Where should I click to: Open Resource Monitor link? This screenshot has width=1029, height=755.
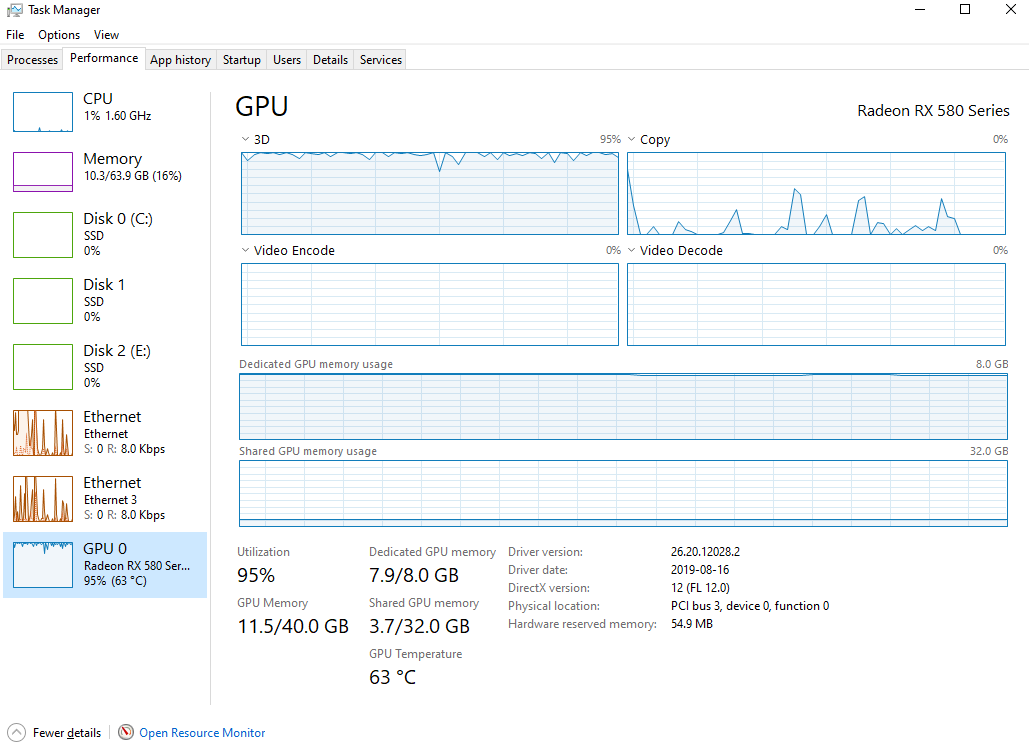(x=202, y=733)
